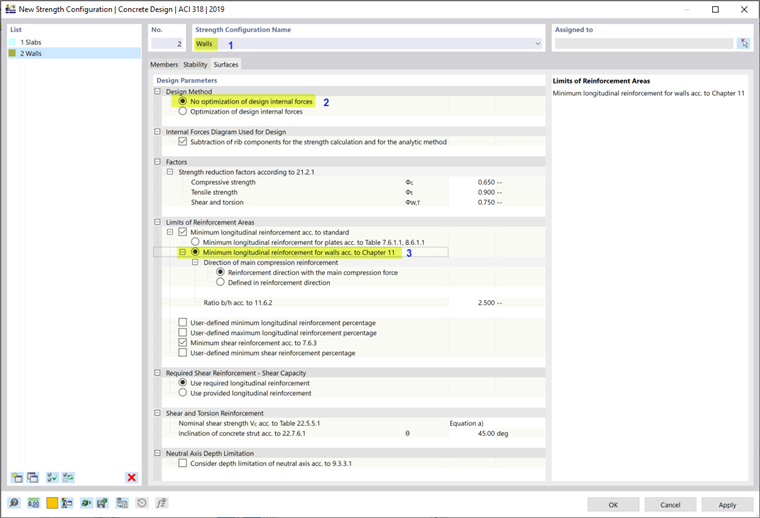Click the configuration No. field

167,44
